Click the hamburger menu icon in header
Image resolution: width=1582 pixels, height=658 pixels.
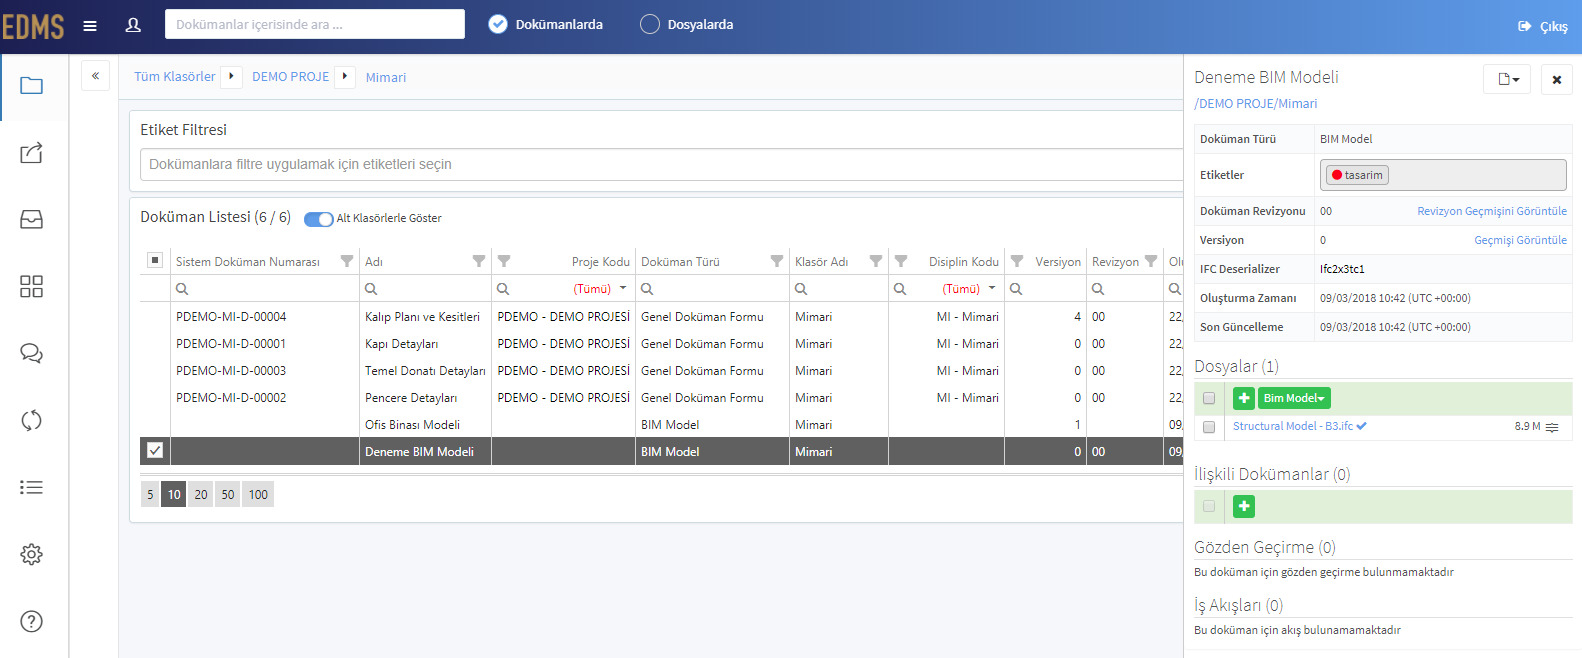coord(90,26)
